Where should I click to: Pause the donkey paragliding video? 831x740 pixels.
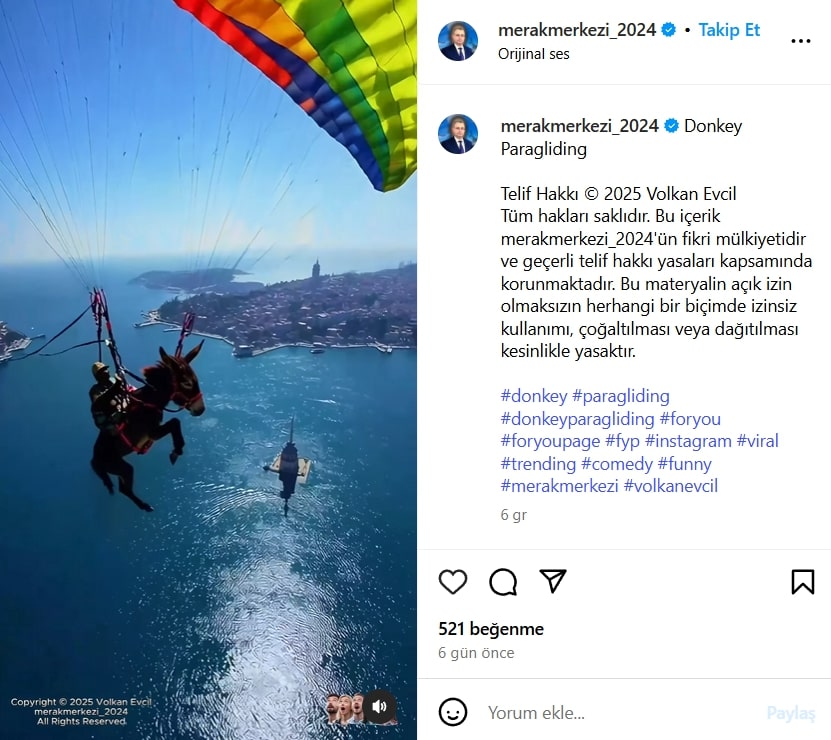click(x=208, y=370)
